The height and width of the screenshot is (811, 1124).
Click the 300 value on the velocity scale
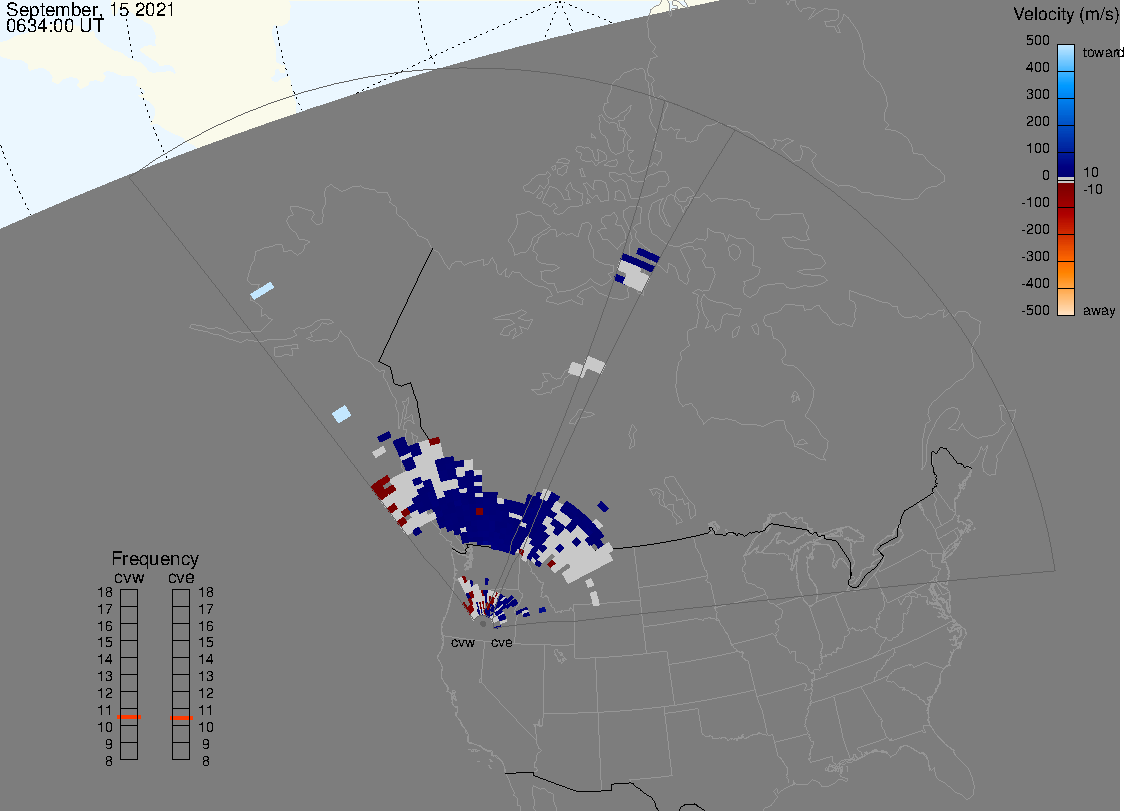pos(1037,95)
